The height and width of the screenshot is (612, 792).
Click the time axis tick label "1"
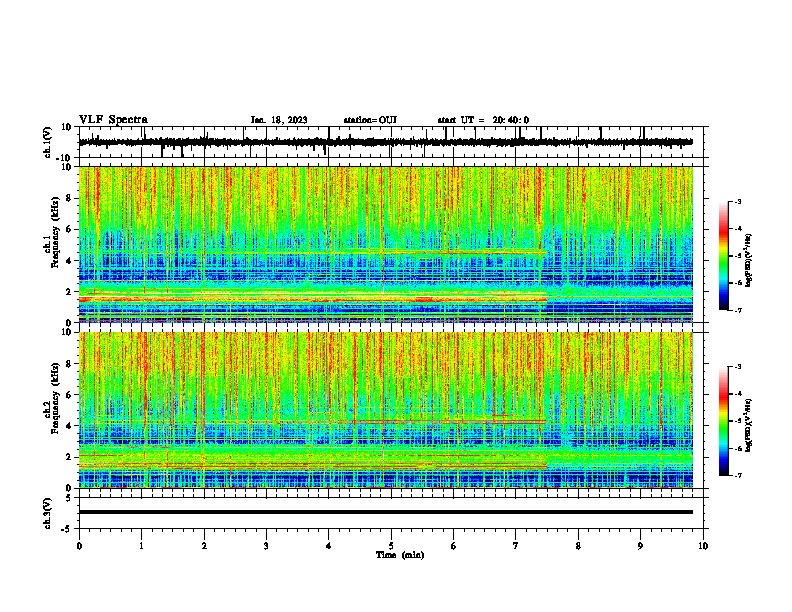tap(141, 546)
